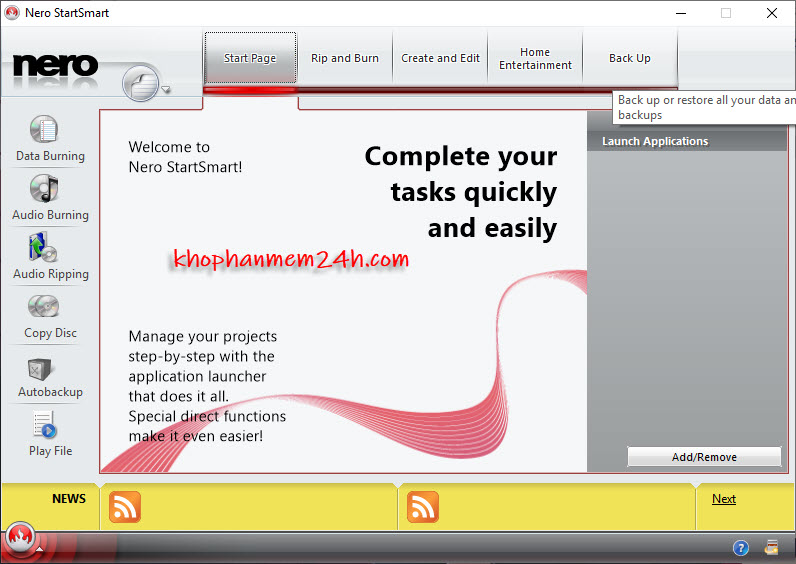Click the Launch Applications panel header
Screen dimensions: 796x564
point(686,141)
